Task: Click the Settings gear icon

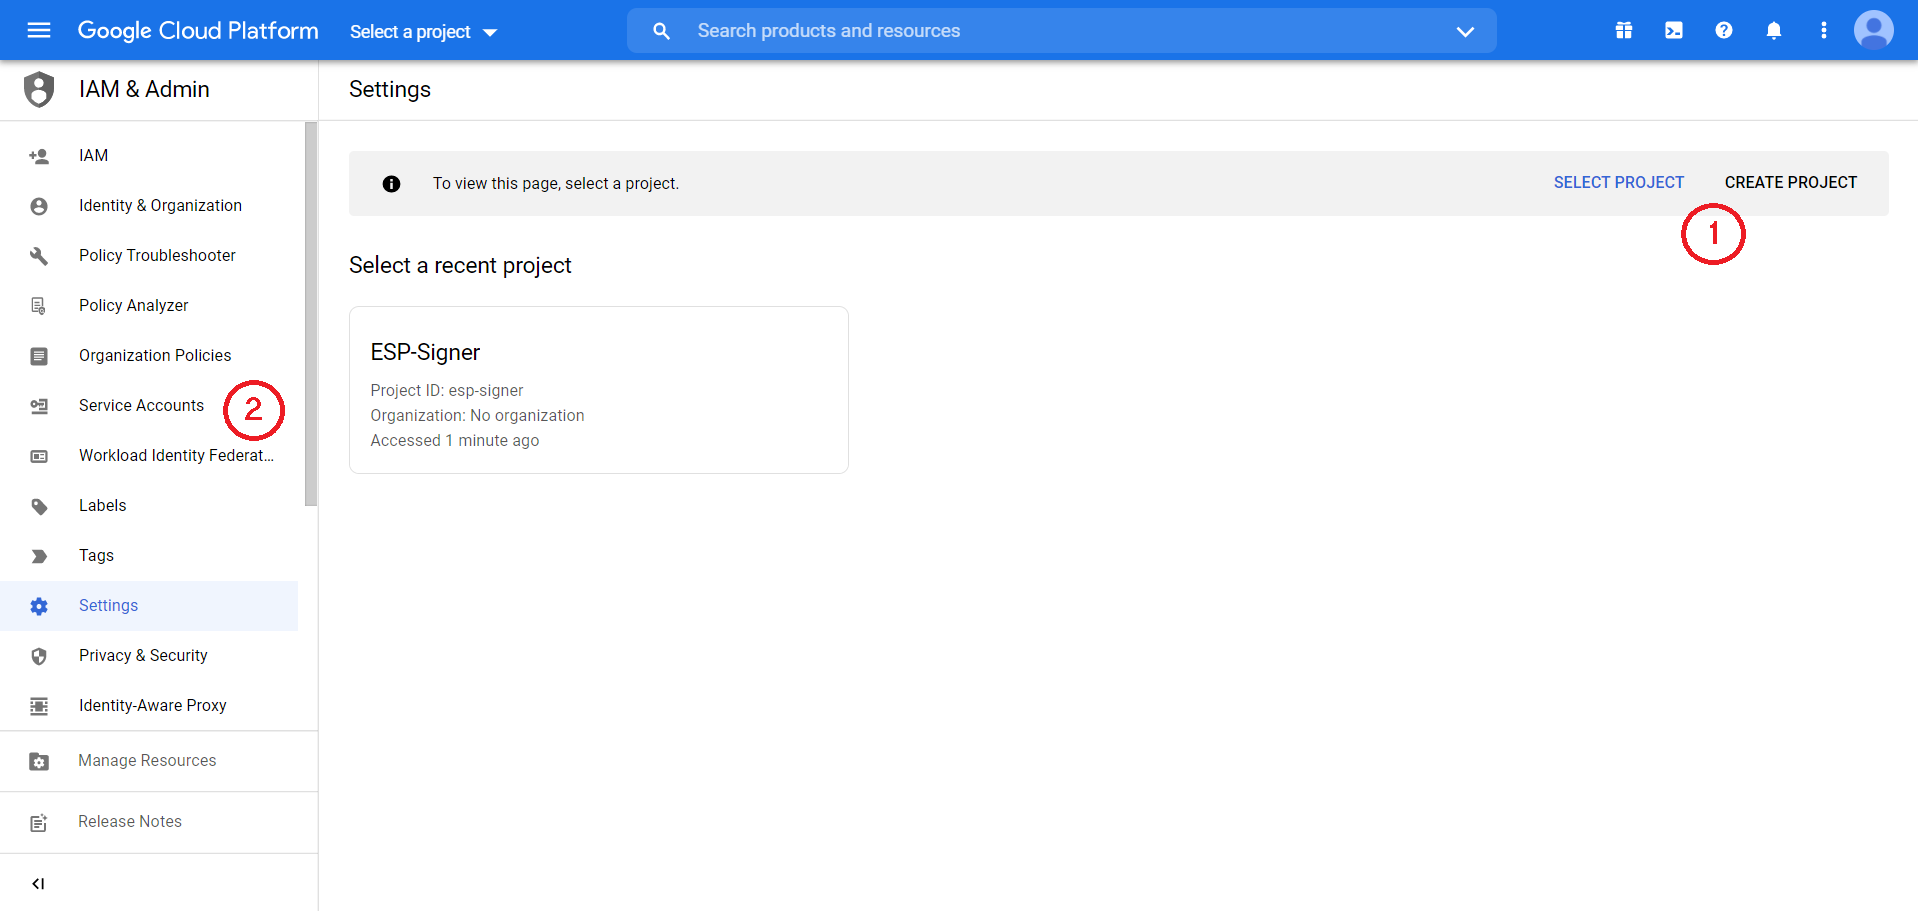Action: [39, 606]
